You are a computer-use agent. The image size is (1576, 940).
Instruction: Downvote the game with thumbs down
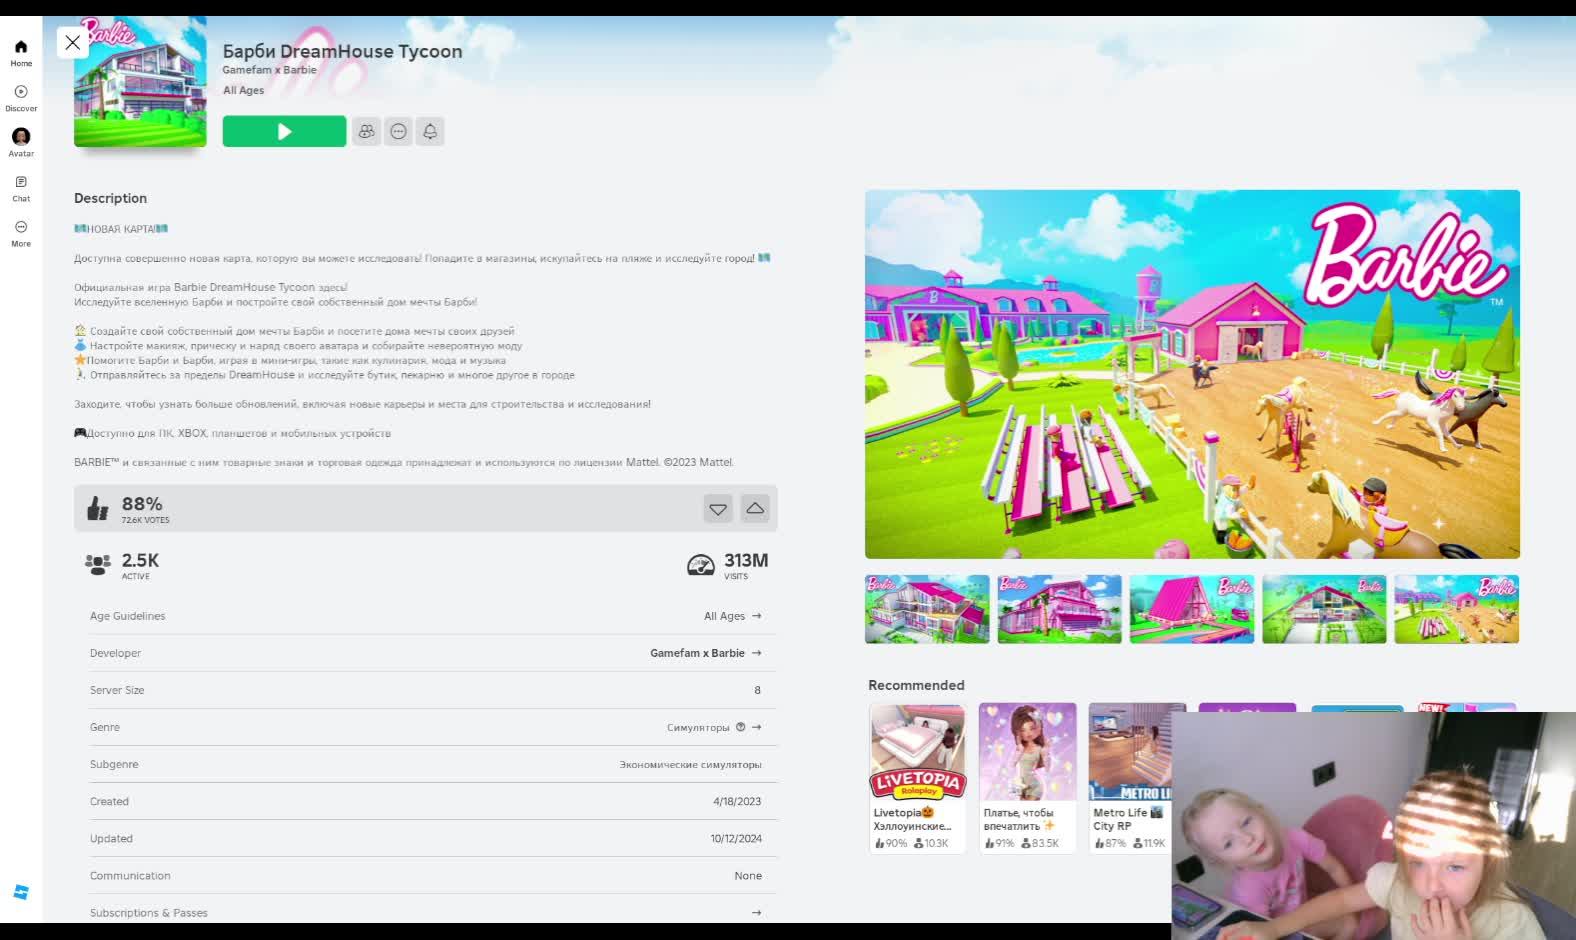(718, 509)
